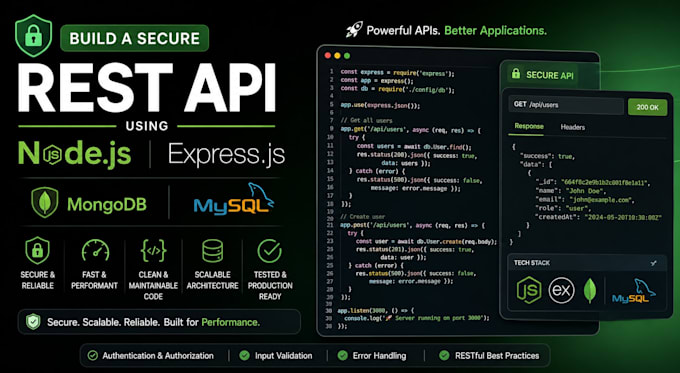Screen dimensions: 680x373
Task: Click the 200 OK status button
Action: coord(647,107)
